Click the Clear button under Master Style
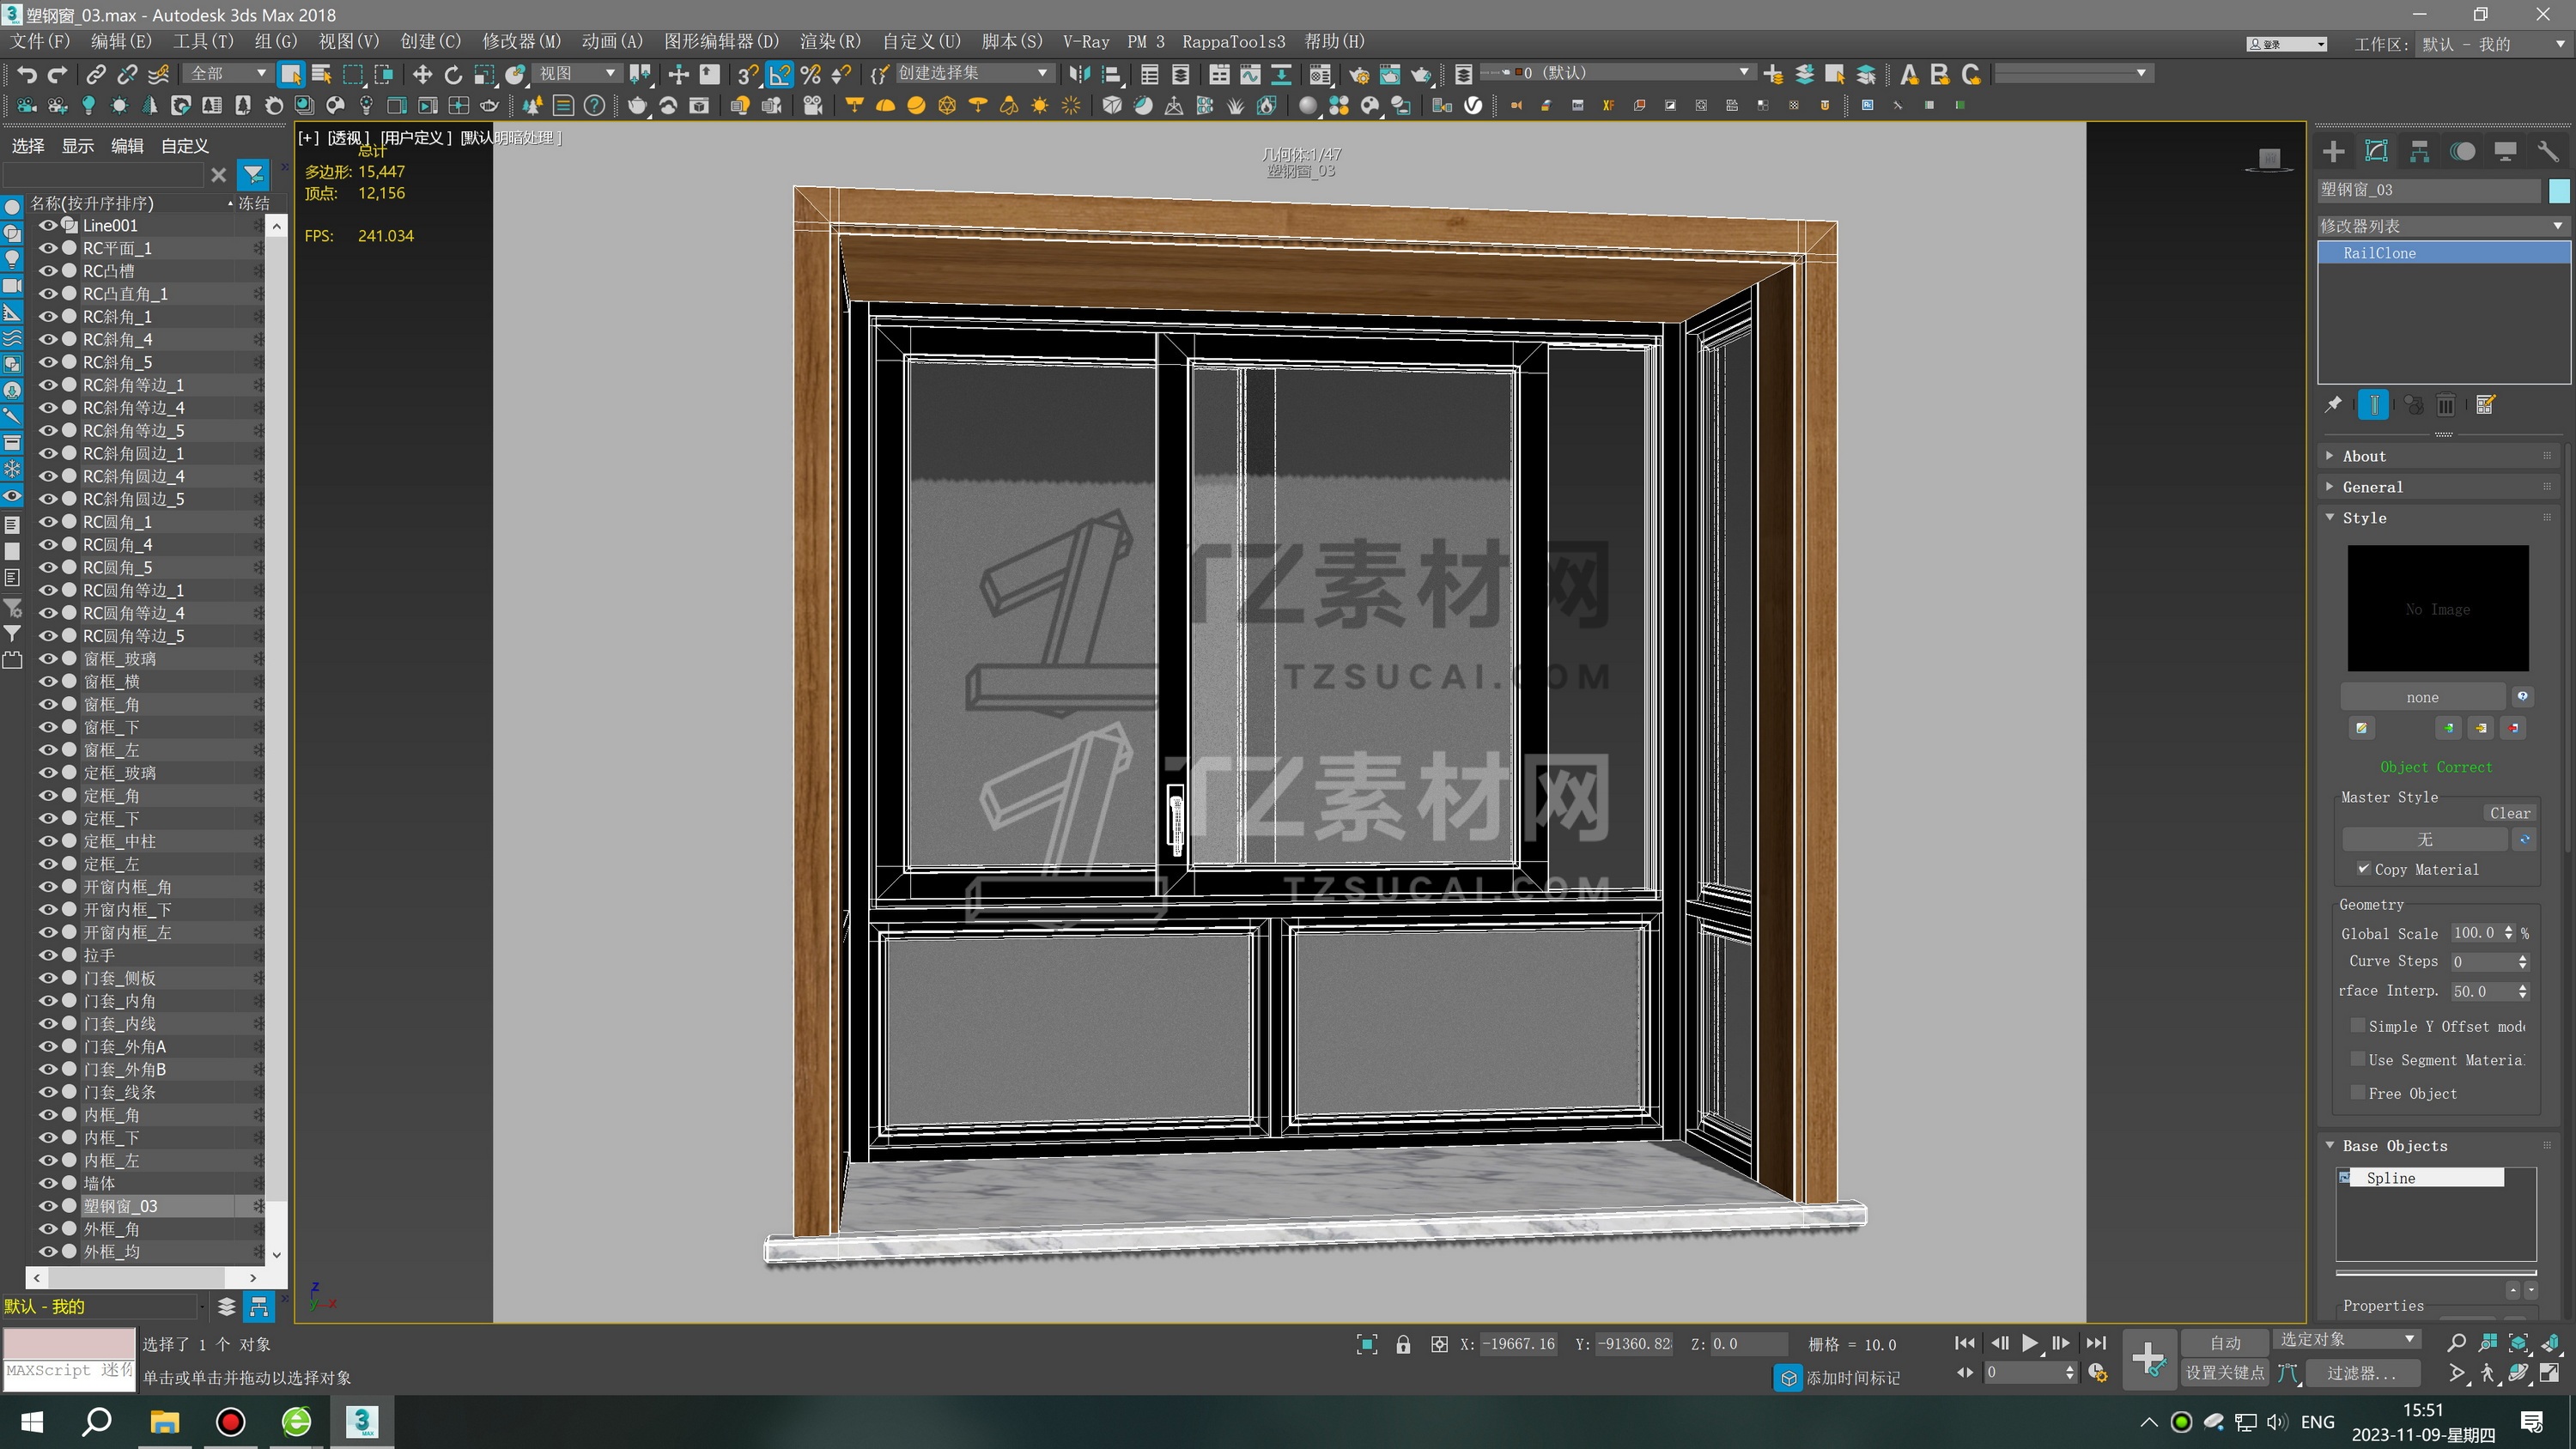The width and height of the screenshot is (2576, 1449). click(2509, 813)
